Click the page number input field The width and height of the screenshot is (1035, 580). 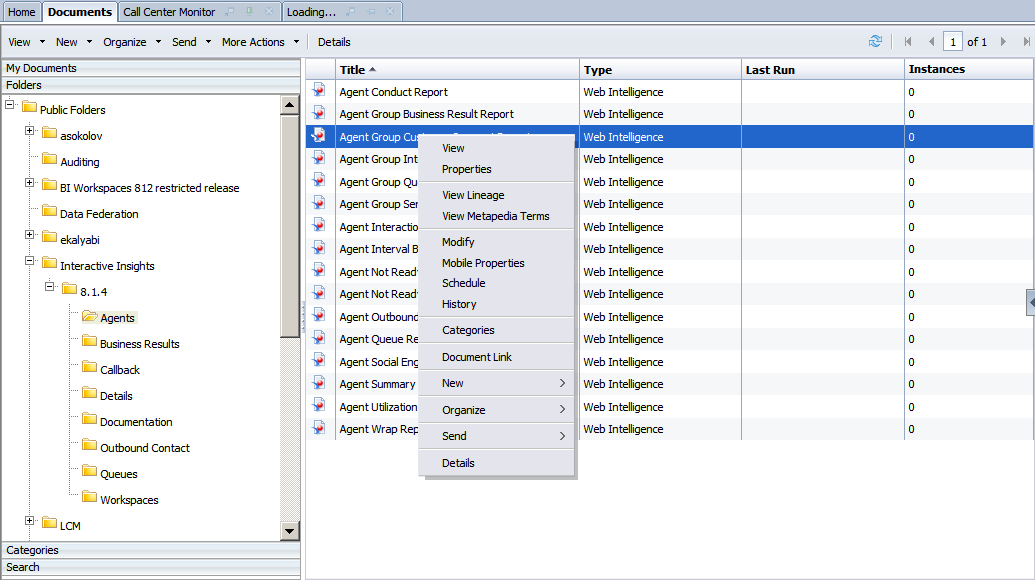pyautogui.click(x=952, y=42)
